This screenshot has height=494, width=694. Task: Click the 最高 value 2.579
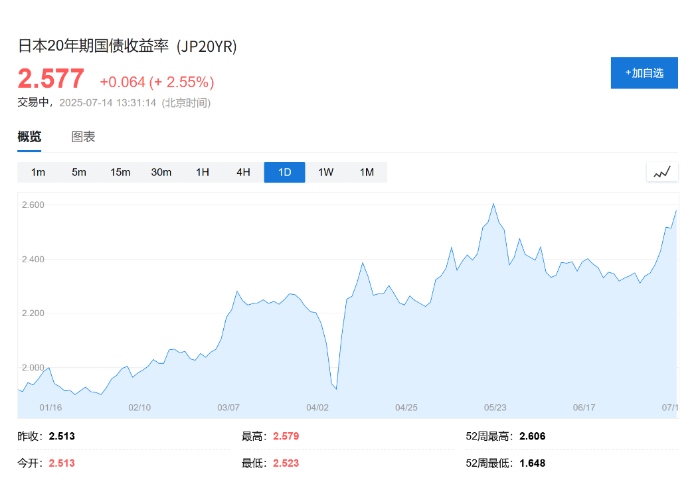click(286, 436)
